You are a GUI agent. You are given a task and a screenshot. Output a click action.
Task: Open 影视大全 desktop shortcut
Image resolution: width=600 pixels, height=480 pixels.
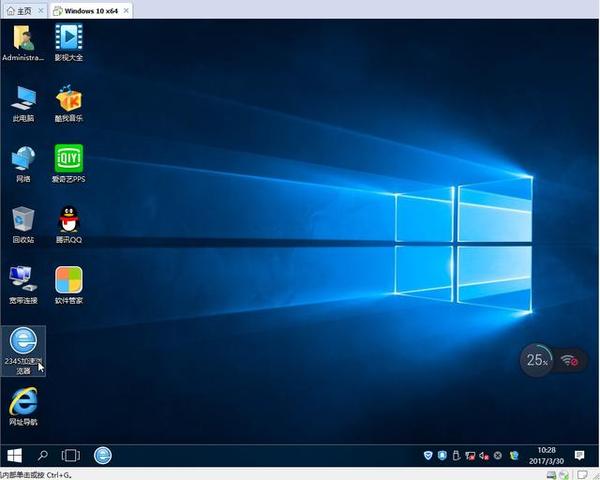coord(68,40)
